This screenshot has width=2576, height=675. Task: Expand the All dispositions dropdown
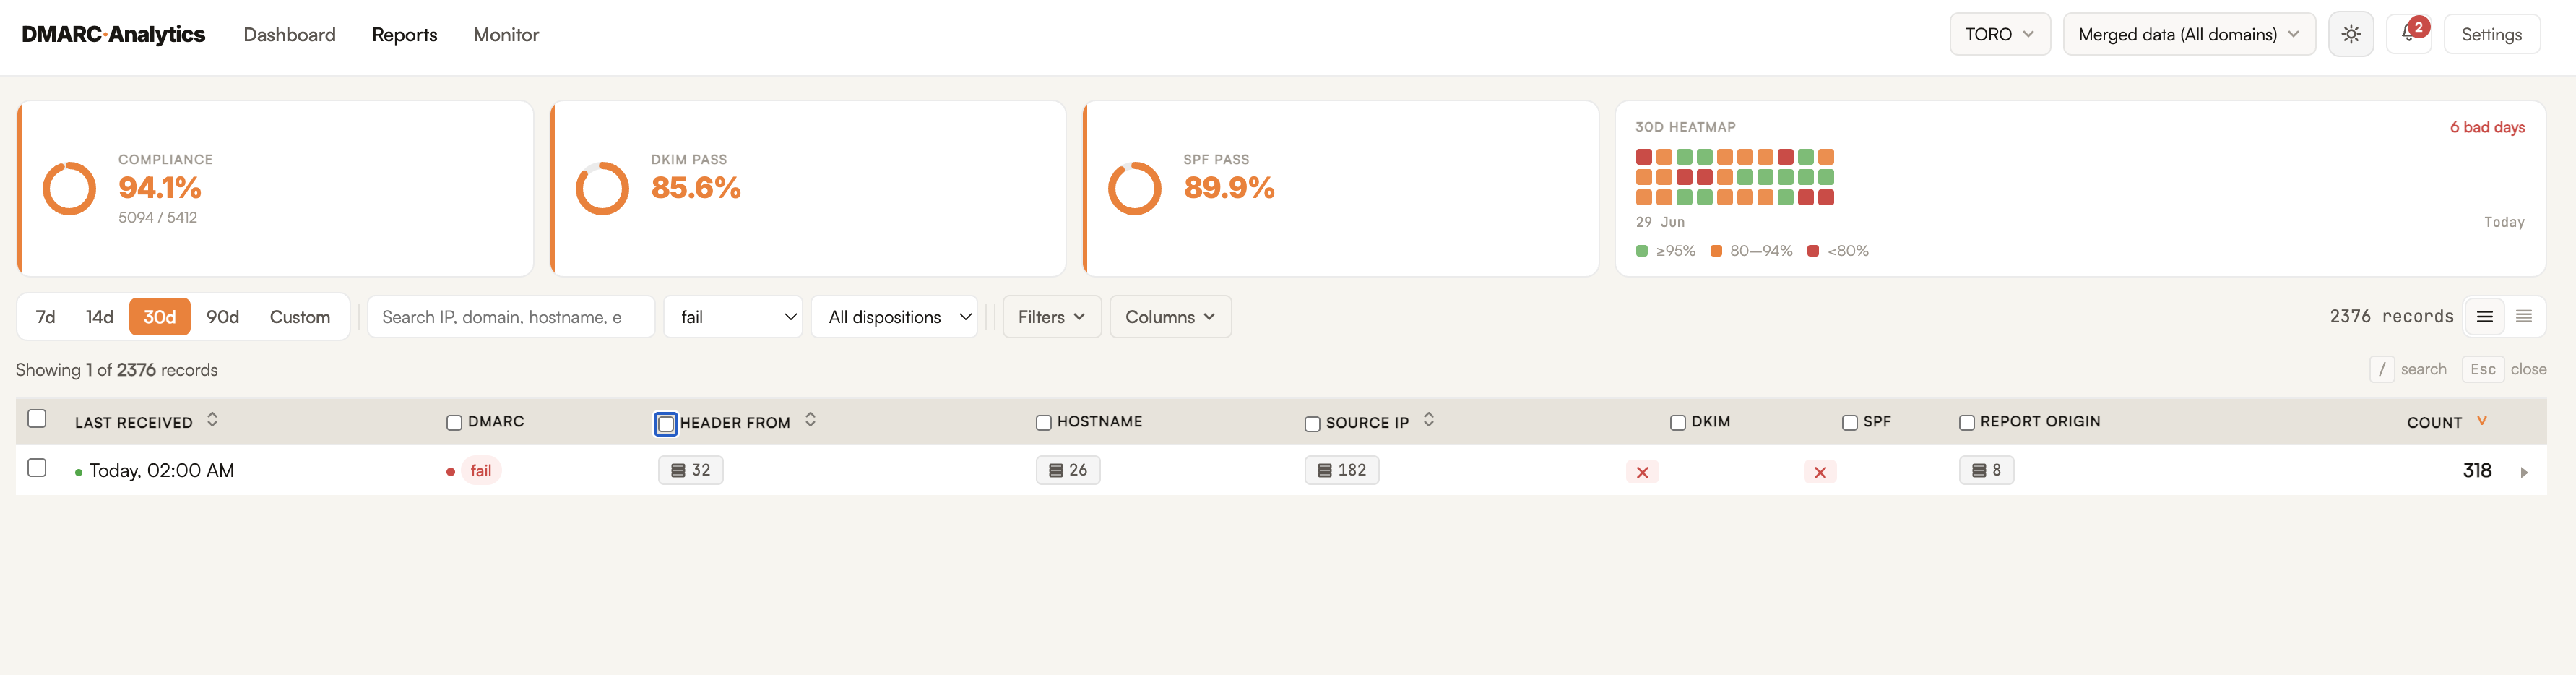[895, 317]
